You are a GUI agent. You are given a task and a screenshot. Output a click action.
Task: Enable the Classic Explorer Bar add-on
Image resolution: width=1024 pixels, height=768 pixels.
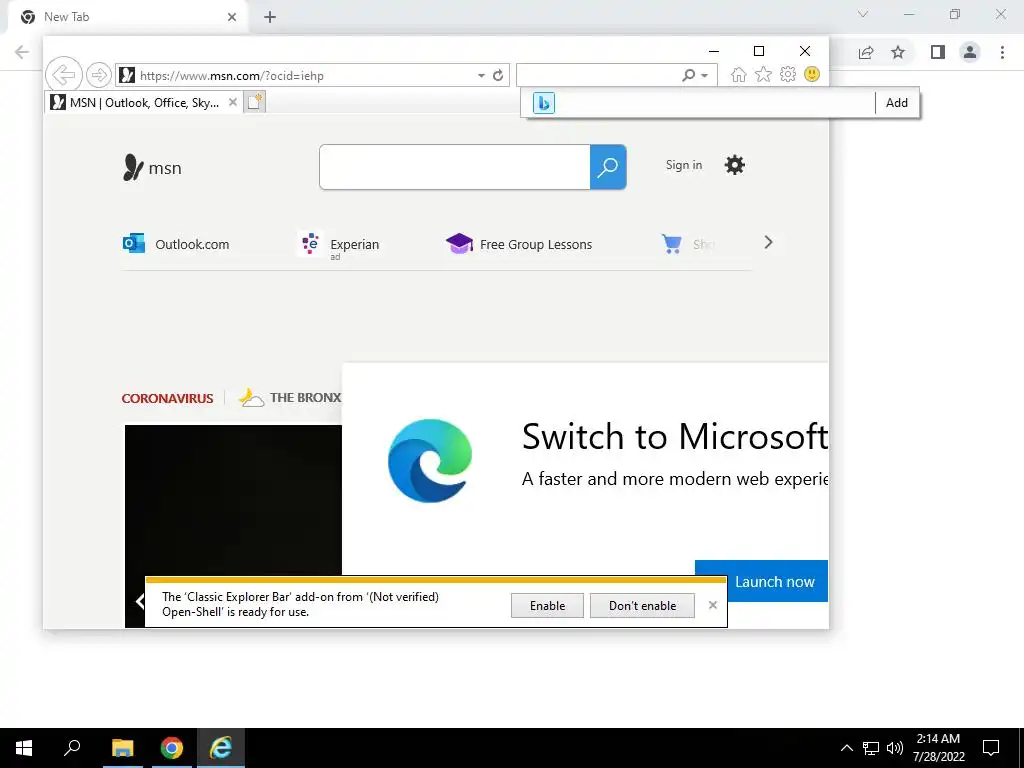[547, 605]
